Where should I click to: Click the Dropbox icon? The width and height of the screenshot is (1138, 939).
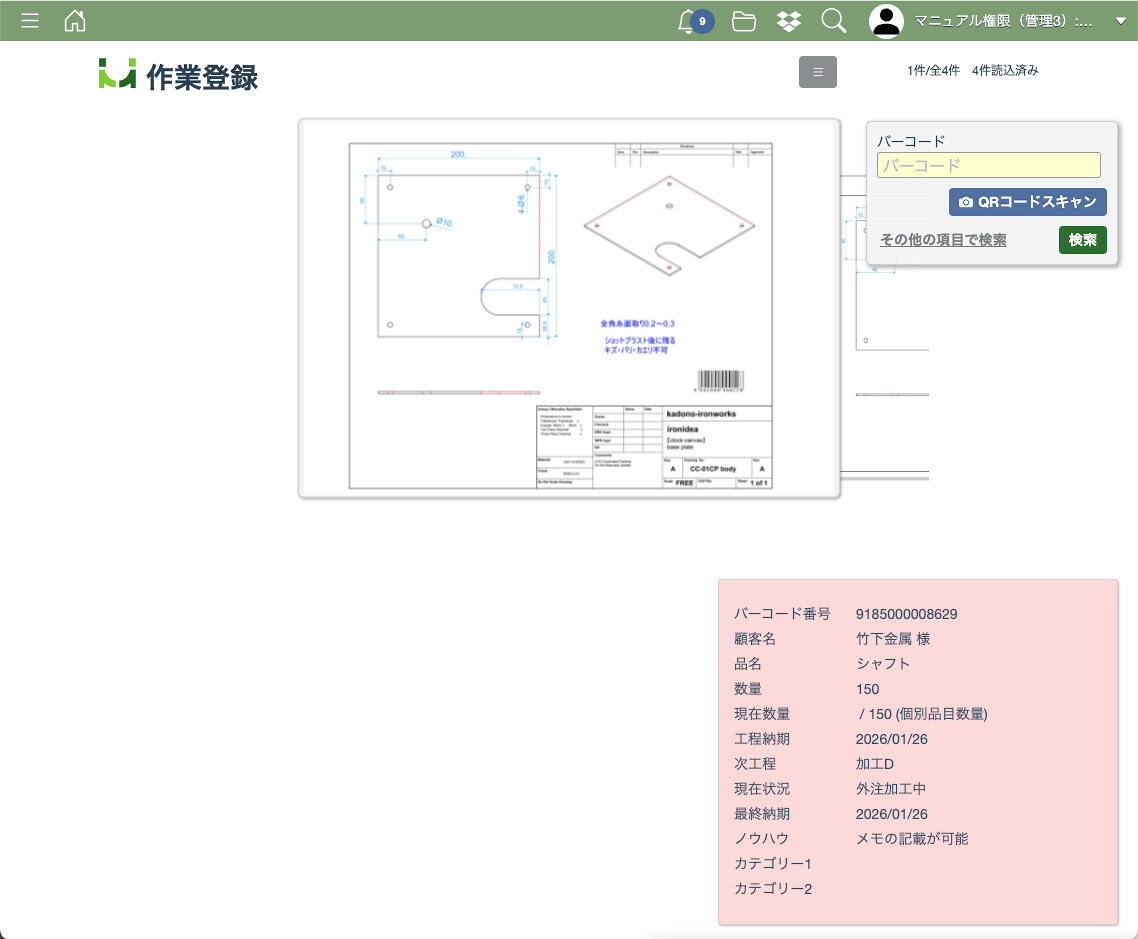click(x=789, y=21)
